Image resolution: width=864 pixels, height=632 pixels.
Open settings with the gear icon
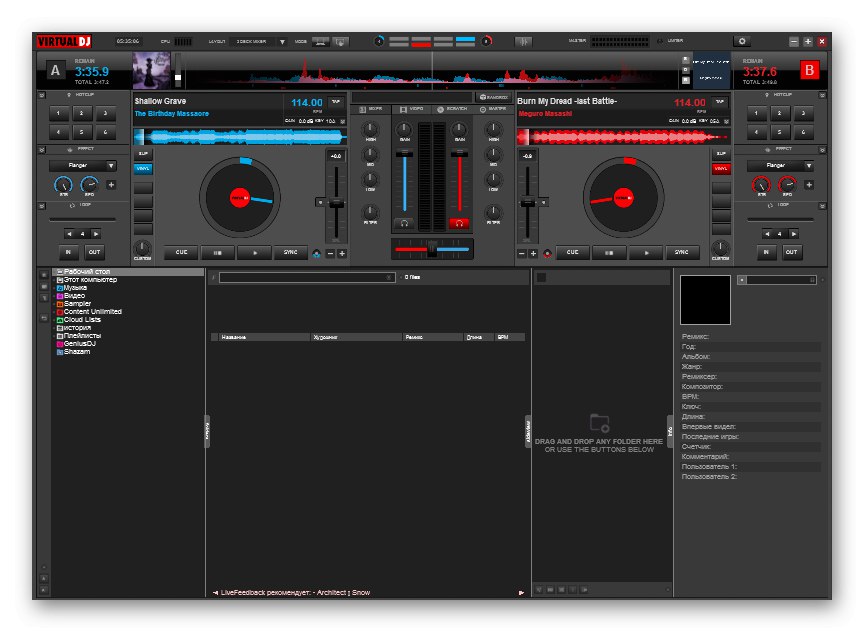(x=741, y=41)
